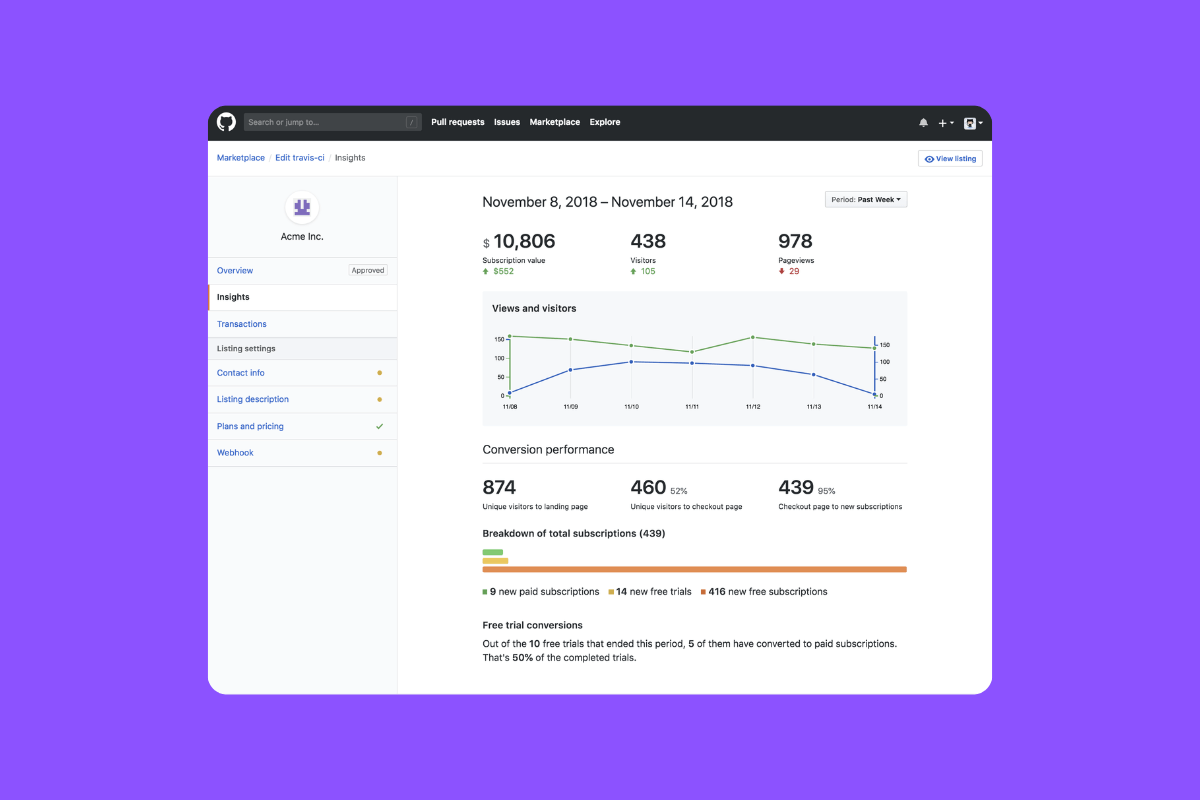Image resolution: width=1200 pixels, height=800 pixels.
Task: Open the profile avatar dropdown caret
Action: [x=981, y=122]
